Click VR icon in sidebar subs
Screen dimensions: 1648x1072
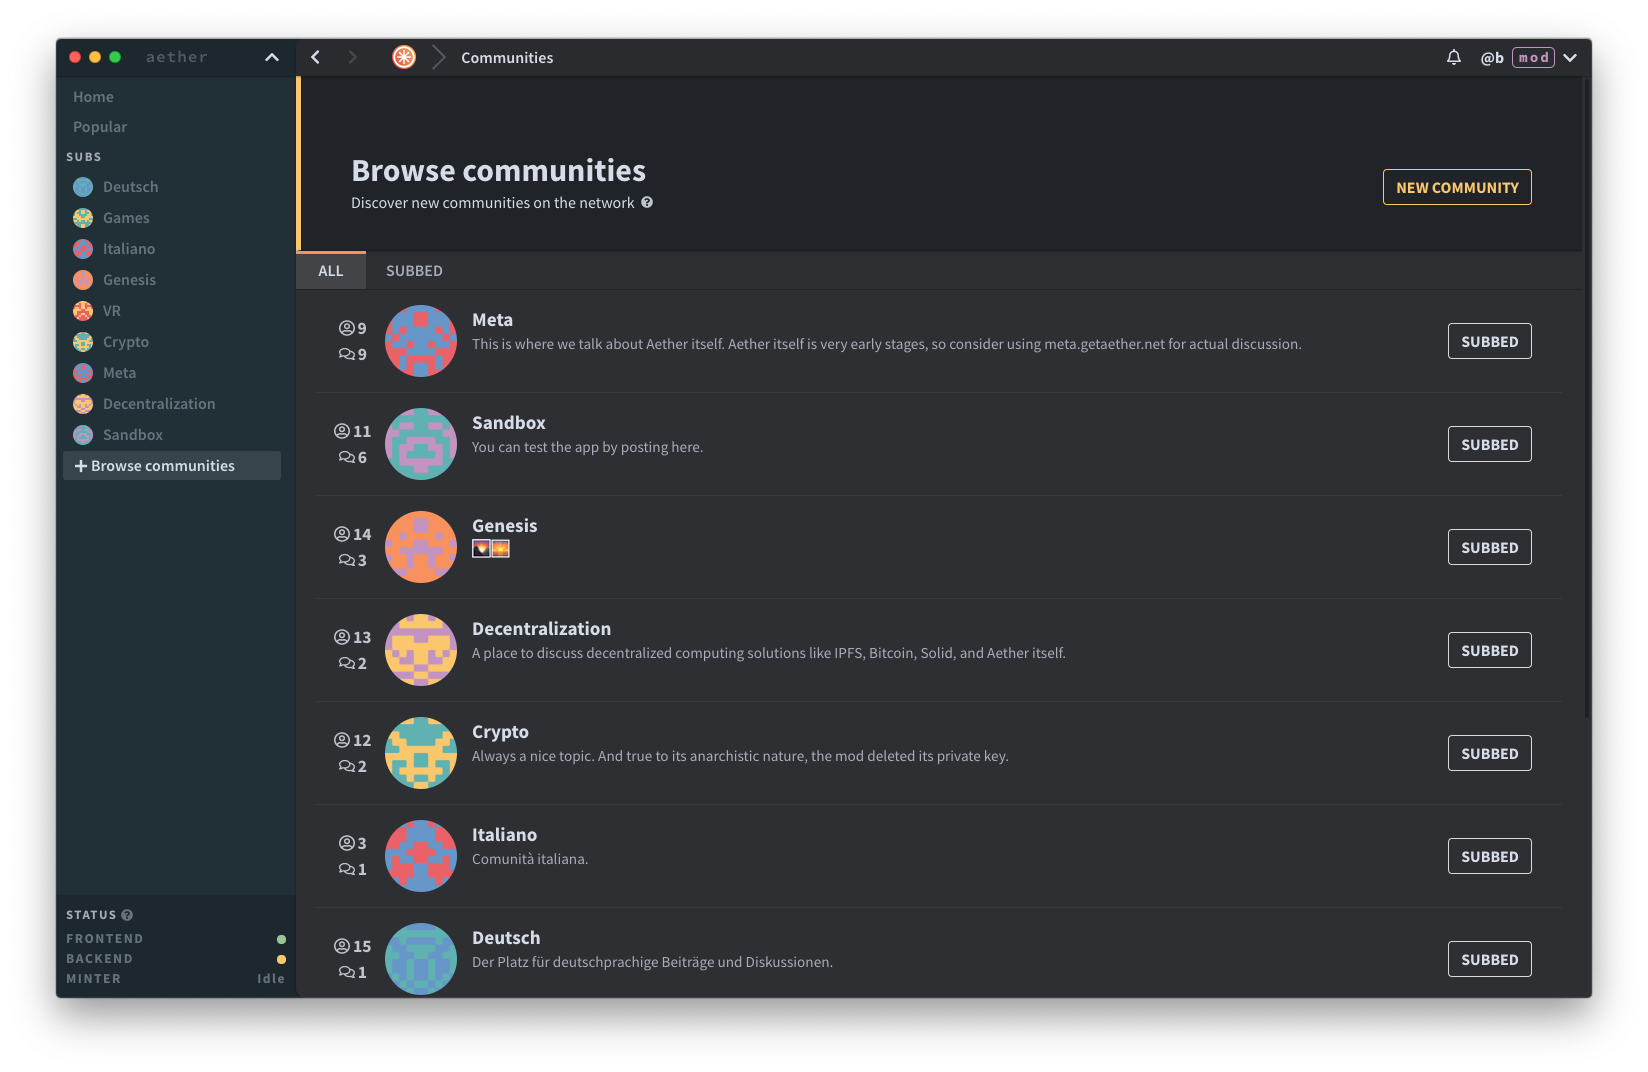[83, 311]
